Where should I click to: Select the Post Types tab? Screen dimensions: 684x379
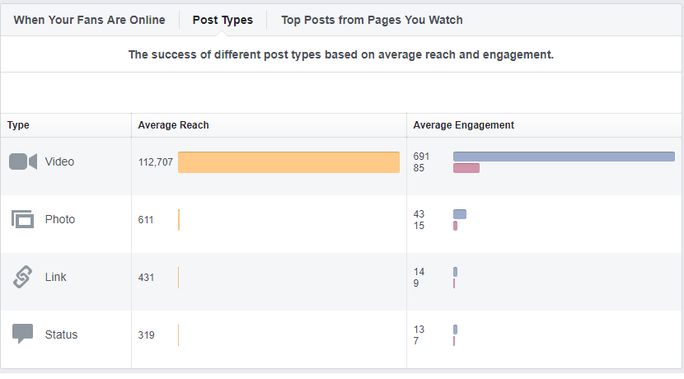(222, 20)
